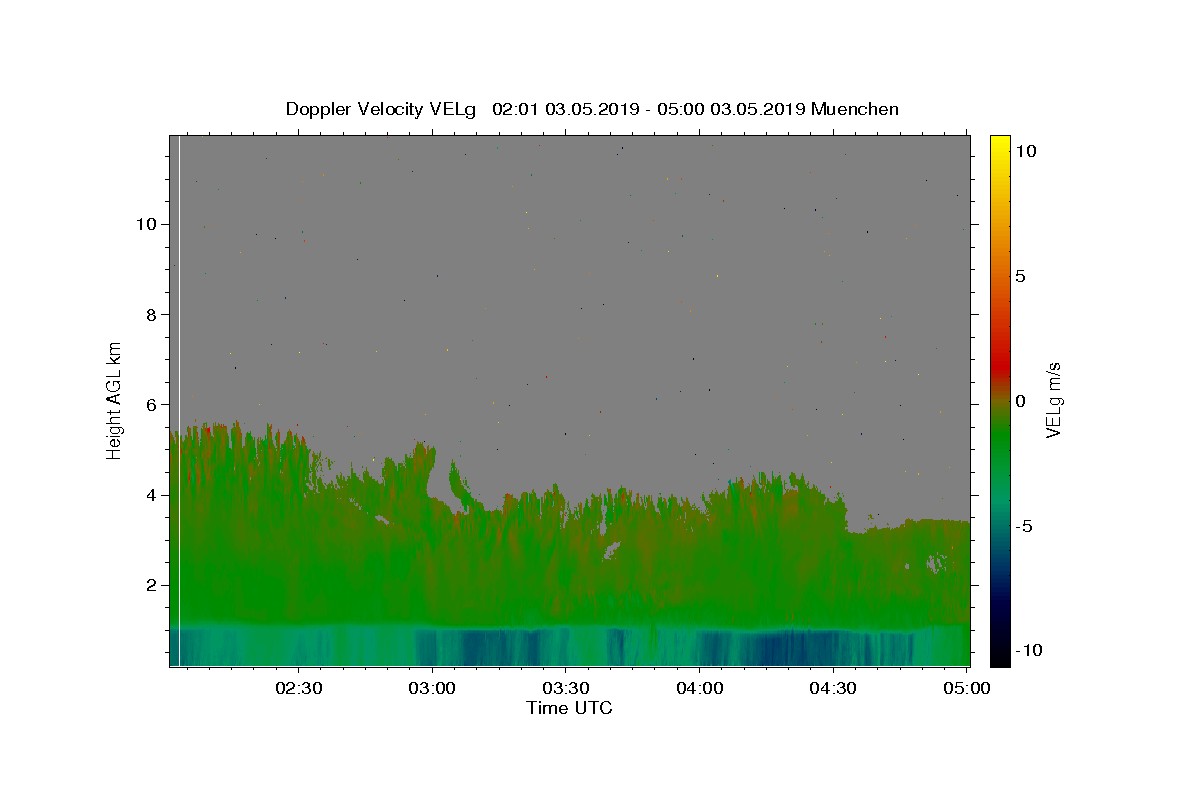Screen dimensions: 1200x800
Task: Click the 03:00 time tick label
Action: pos(433,688)
